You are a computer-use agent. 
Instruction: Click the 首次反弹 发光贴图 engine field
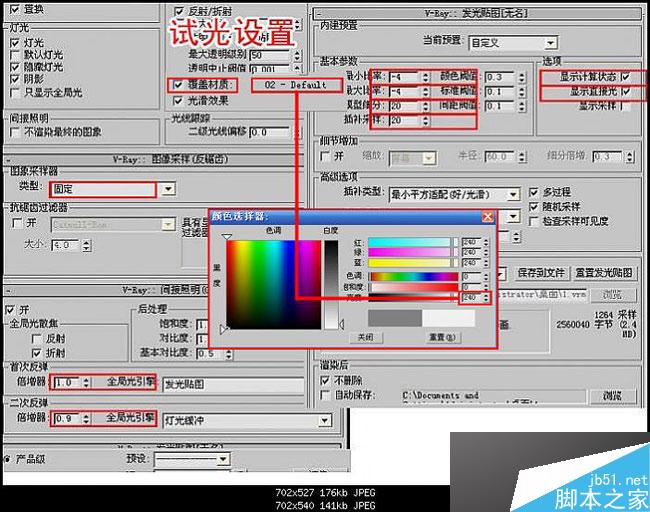click(234, 385)
